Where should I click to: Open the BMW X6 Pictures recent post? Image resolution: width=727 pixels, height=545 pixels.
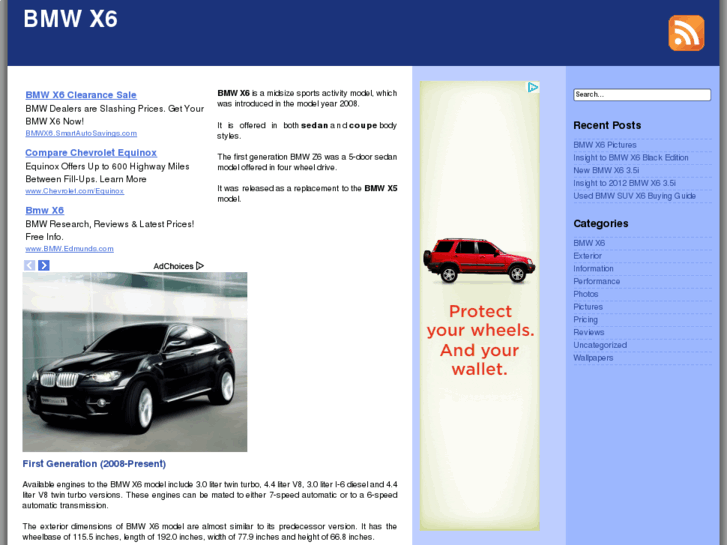pos(605,145)
